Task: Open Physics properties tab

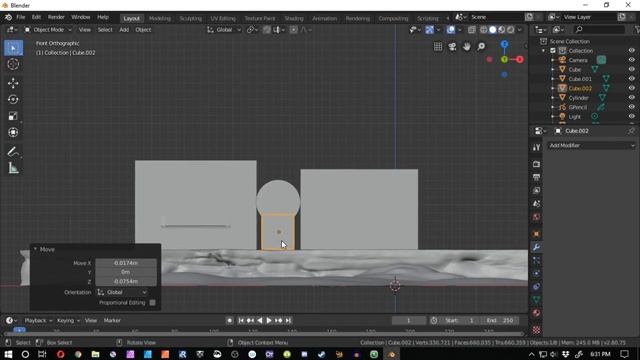Action: [x=536, y=273]
